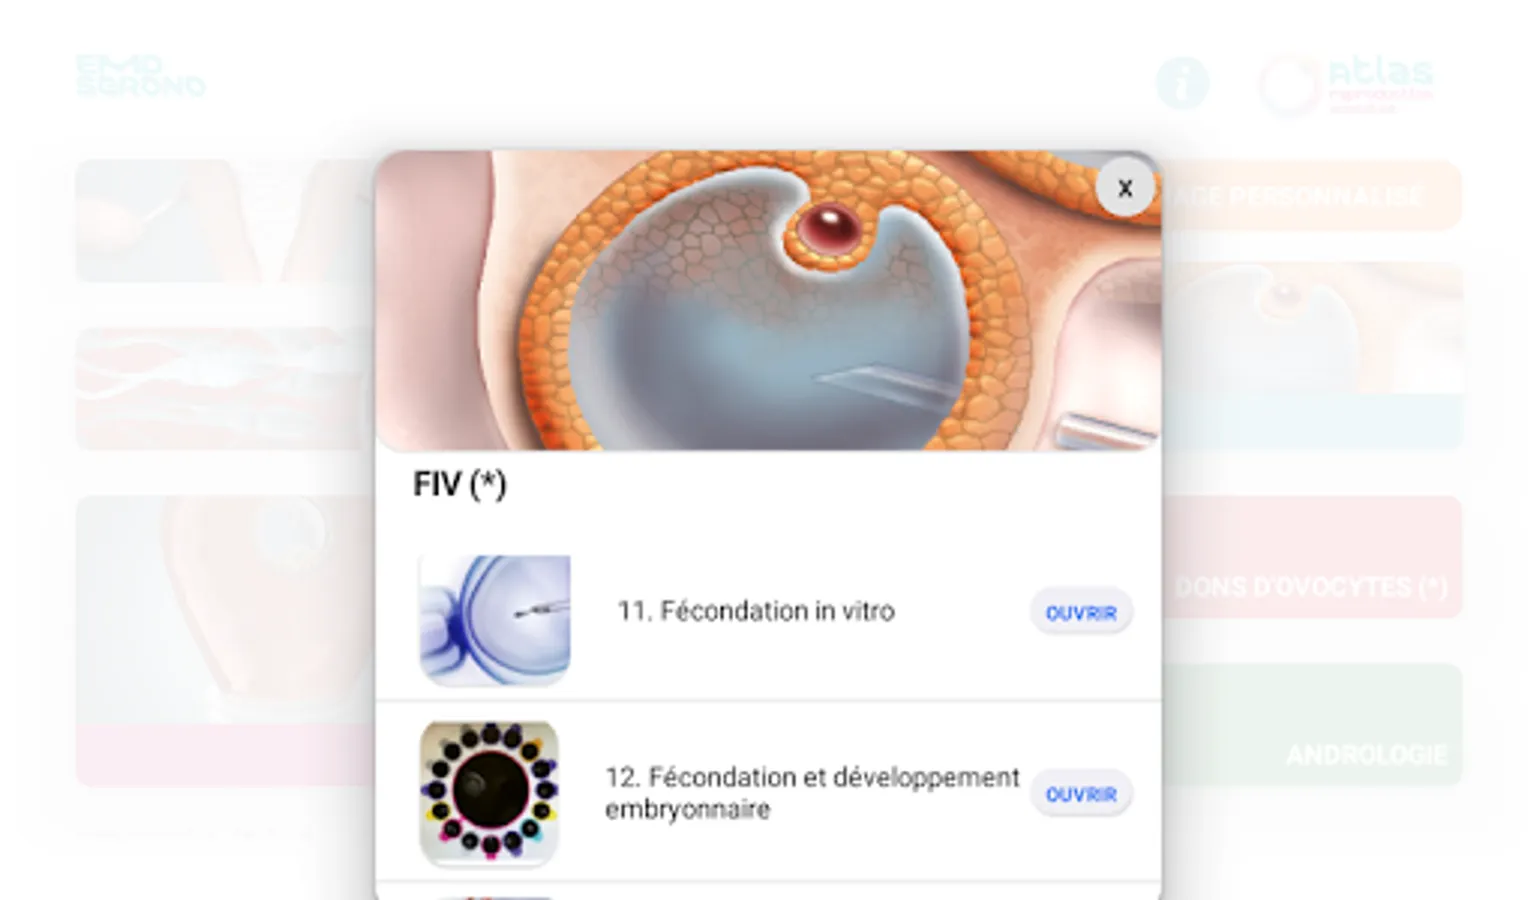The height and width of the screenshot is (900, 1536).
Task: Click the follicle illustration banner image
Action: (x=768, y=301)
